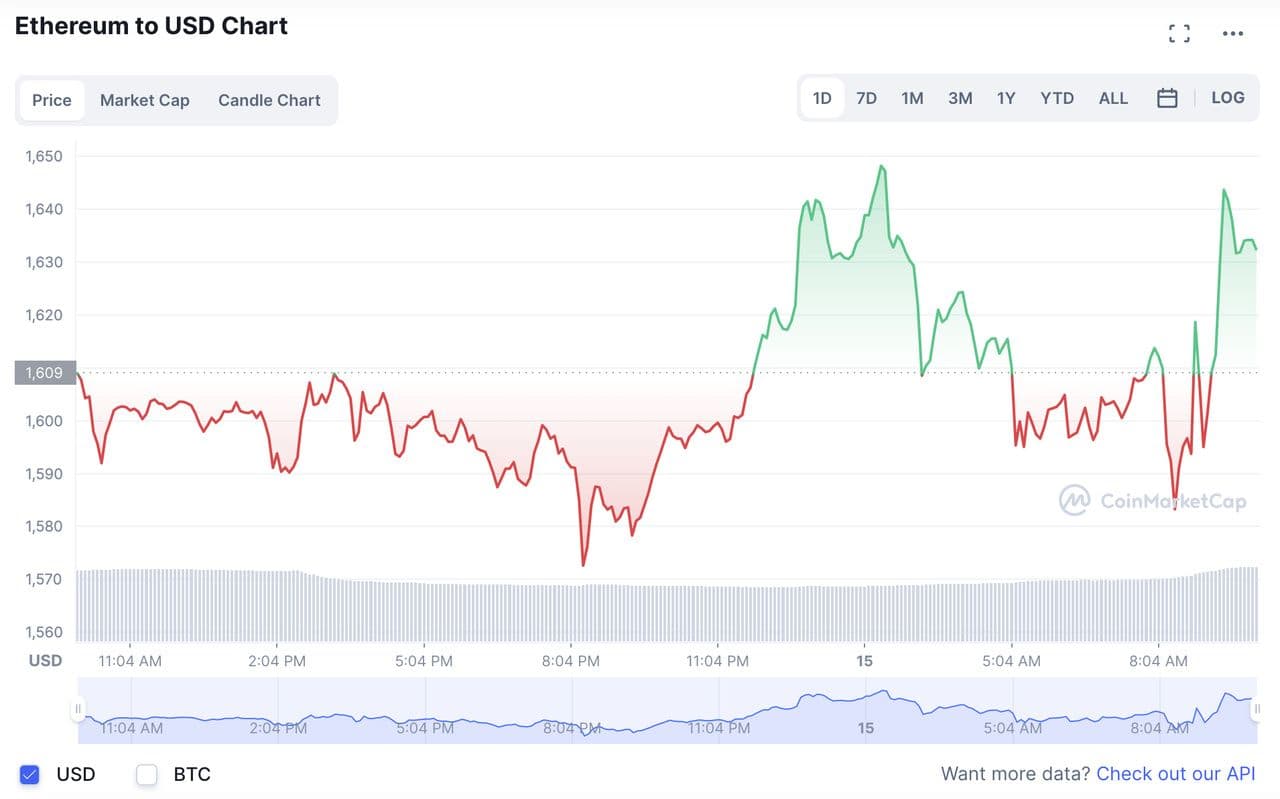
Task: Enable the BTC checkbox
Action: click(147, 774)
